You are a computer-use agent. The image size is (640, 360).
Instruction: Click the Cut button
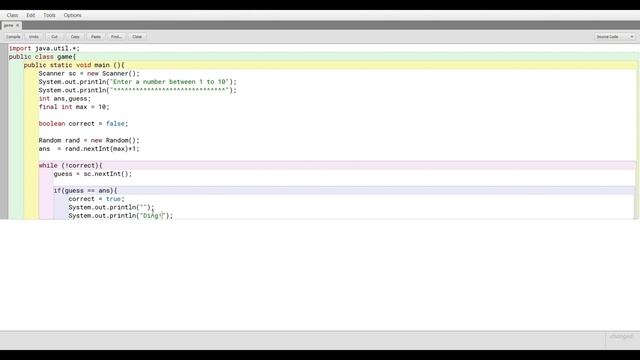coord(54,37)
